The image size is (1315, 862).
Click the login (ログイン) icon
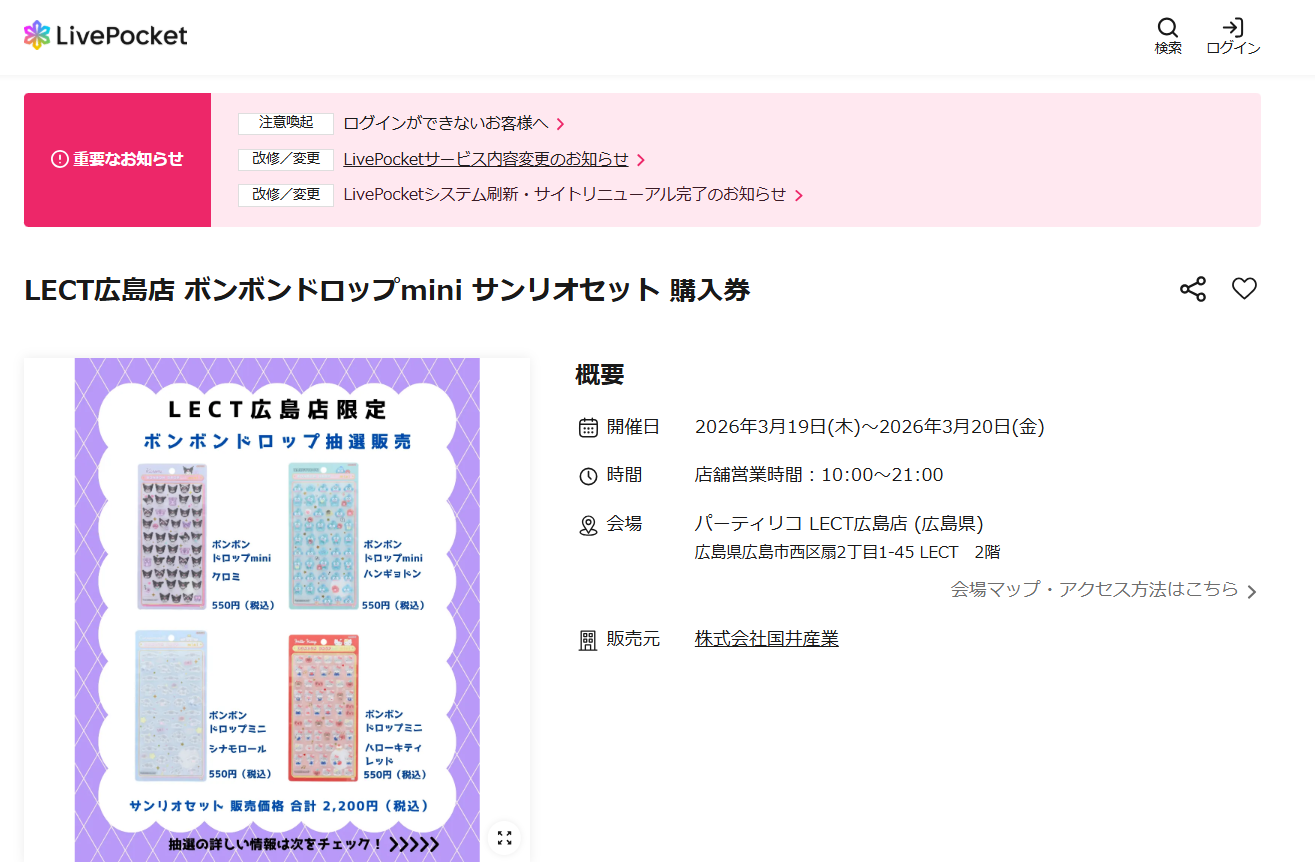(1233, 28)
